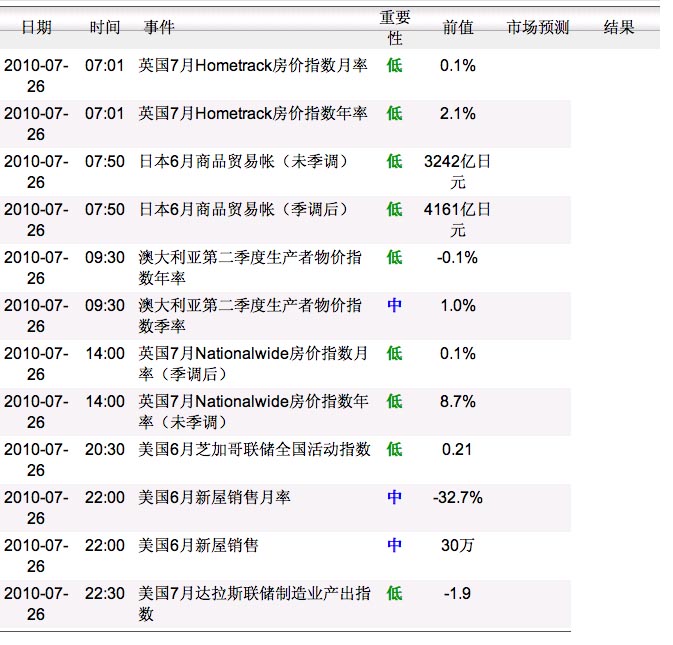Click previous value 3242亿日元
The image size is (673, 645).
[458, 172]
